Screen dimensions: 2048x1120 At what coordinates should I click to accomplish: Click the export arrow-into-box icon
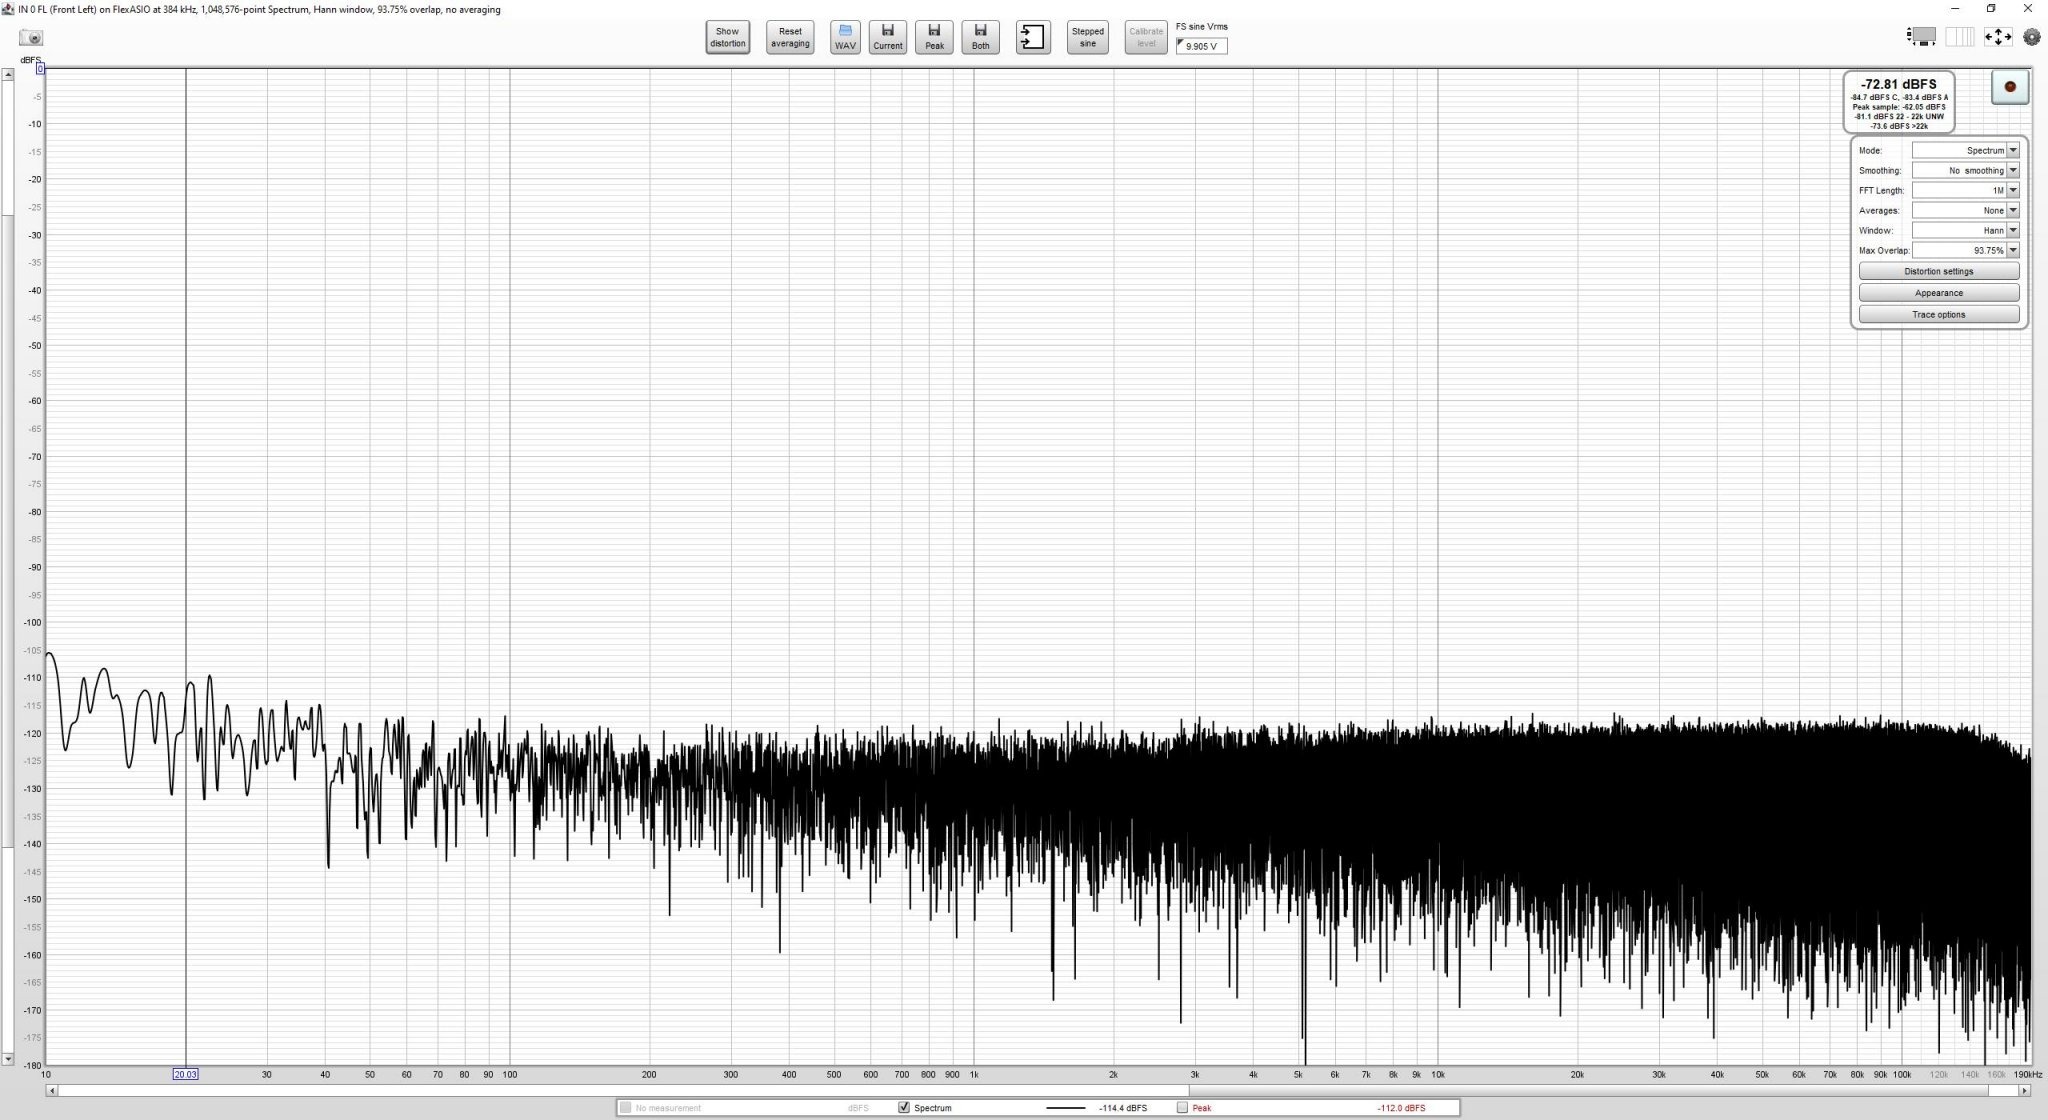click(x=1033, y=37)
